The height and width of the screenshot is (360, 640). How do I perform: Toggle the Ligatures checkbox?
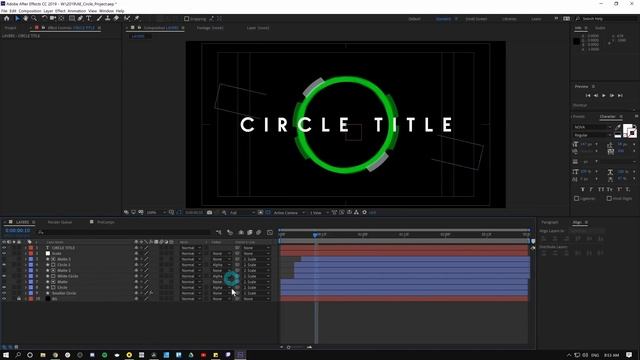point(577,199)
